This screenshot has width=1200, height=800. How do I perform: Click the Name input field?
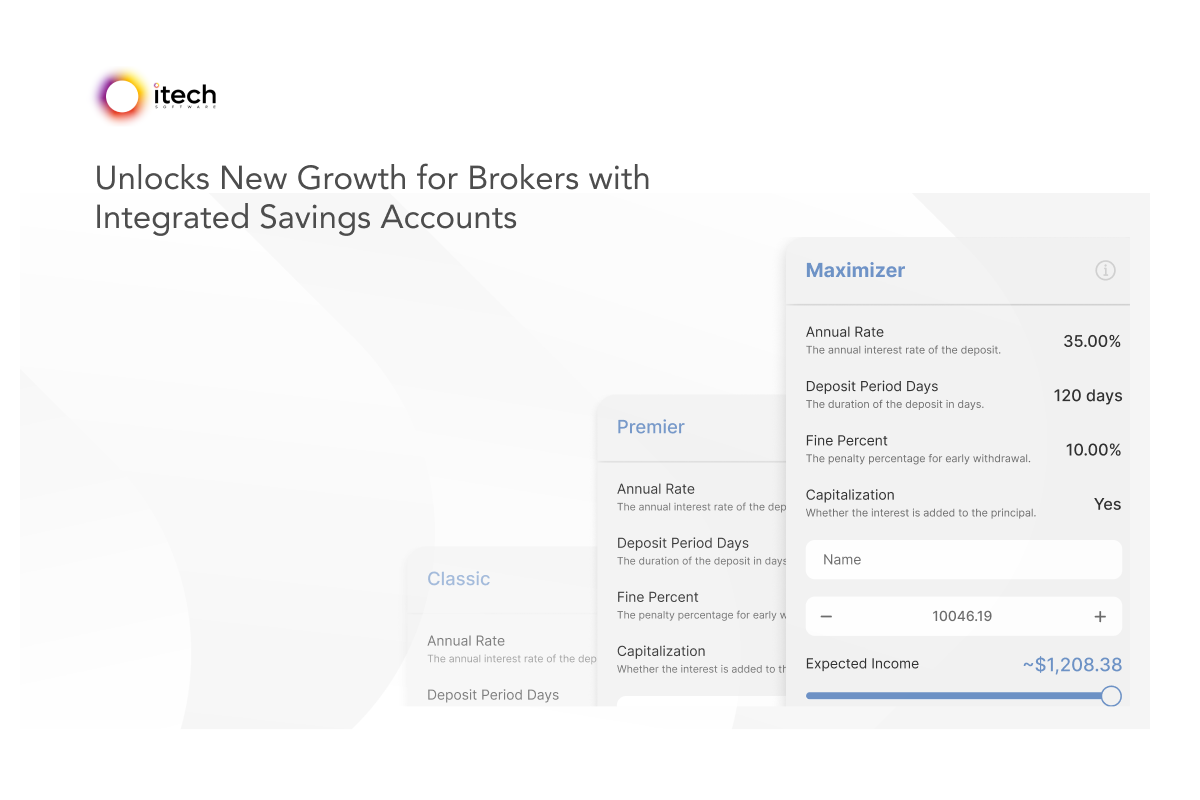(963, 560)
